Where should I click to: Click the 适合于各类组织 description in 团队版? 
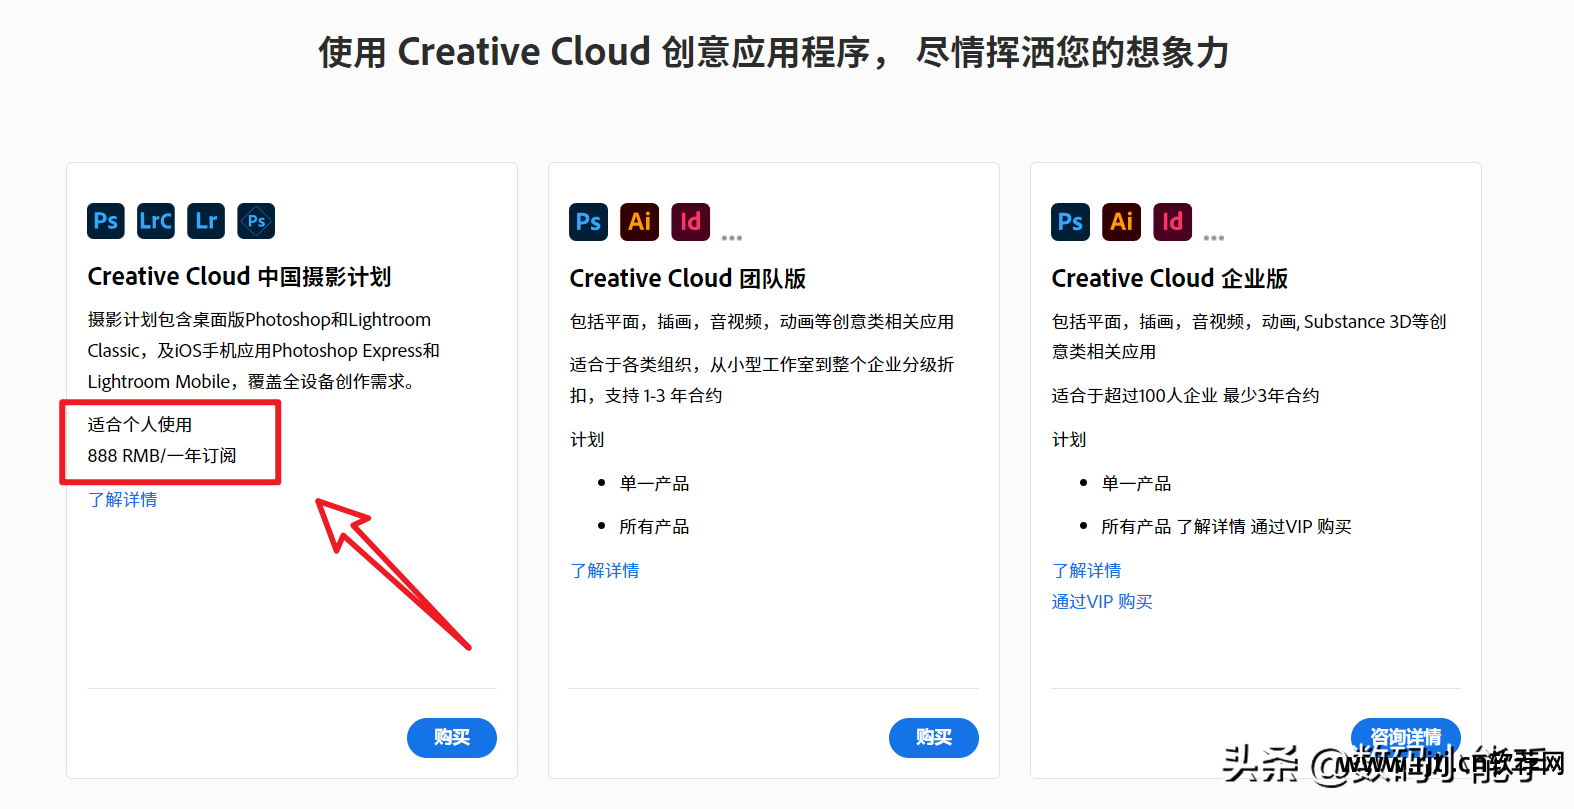point(762,380)
